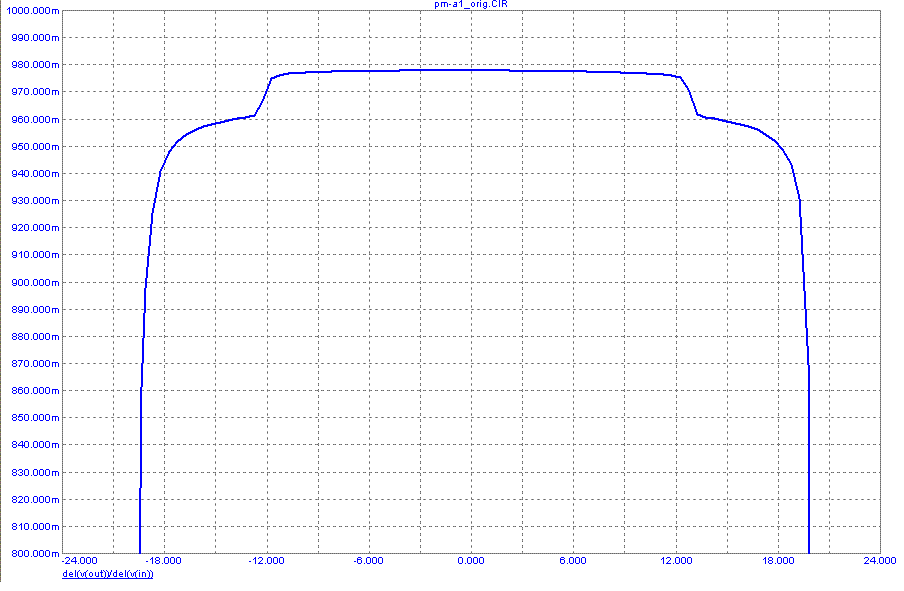Select the 810.000m y-axis label

[x=35, y=526]
